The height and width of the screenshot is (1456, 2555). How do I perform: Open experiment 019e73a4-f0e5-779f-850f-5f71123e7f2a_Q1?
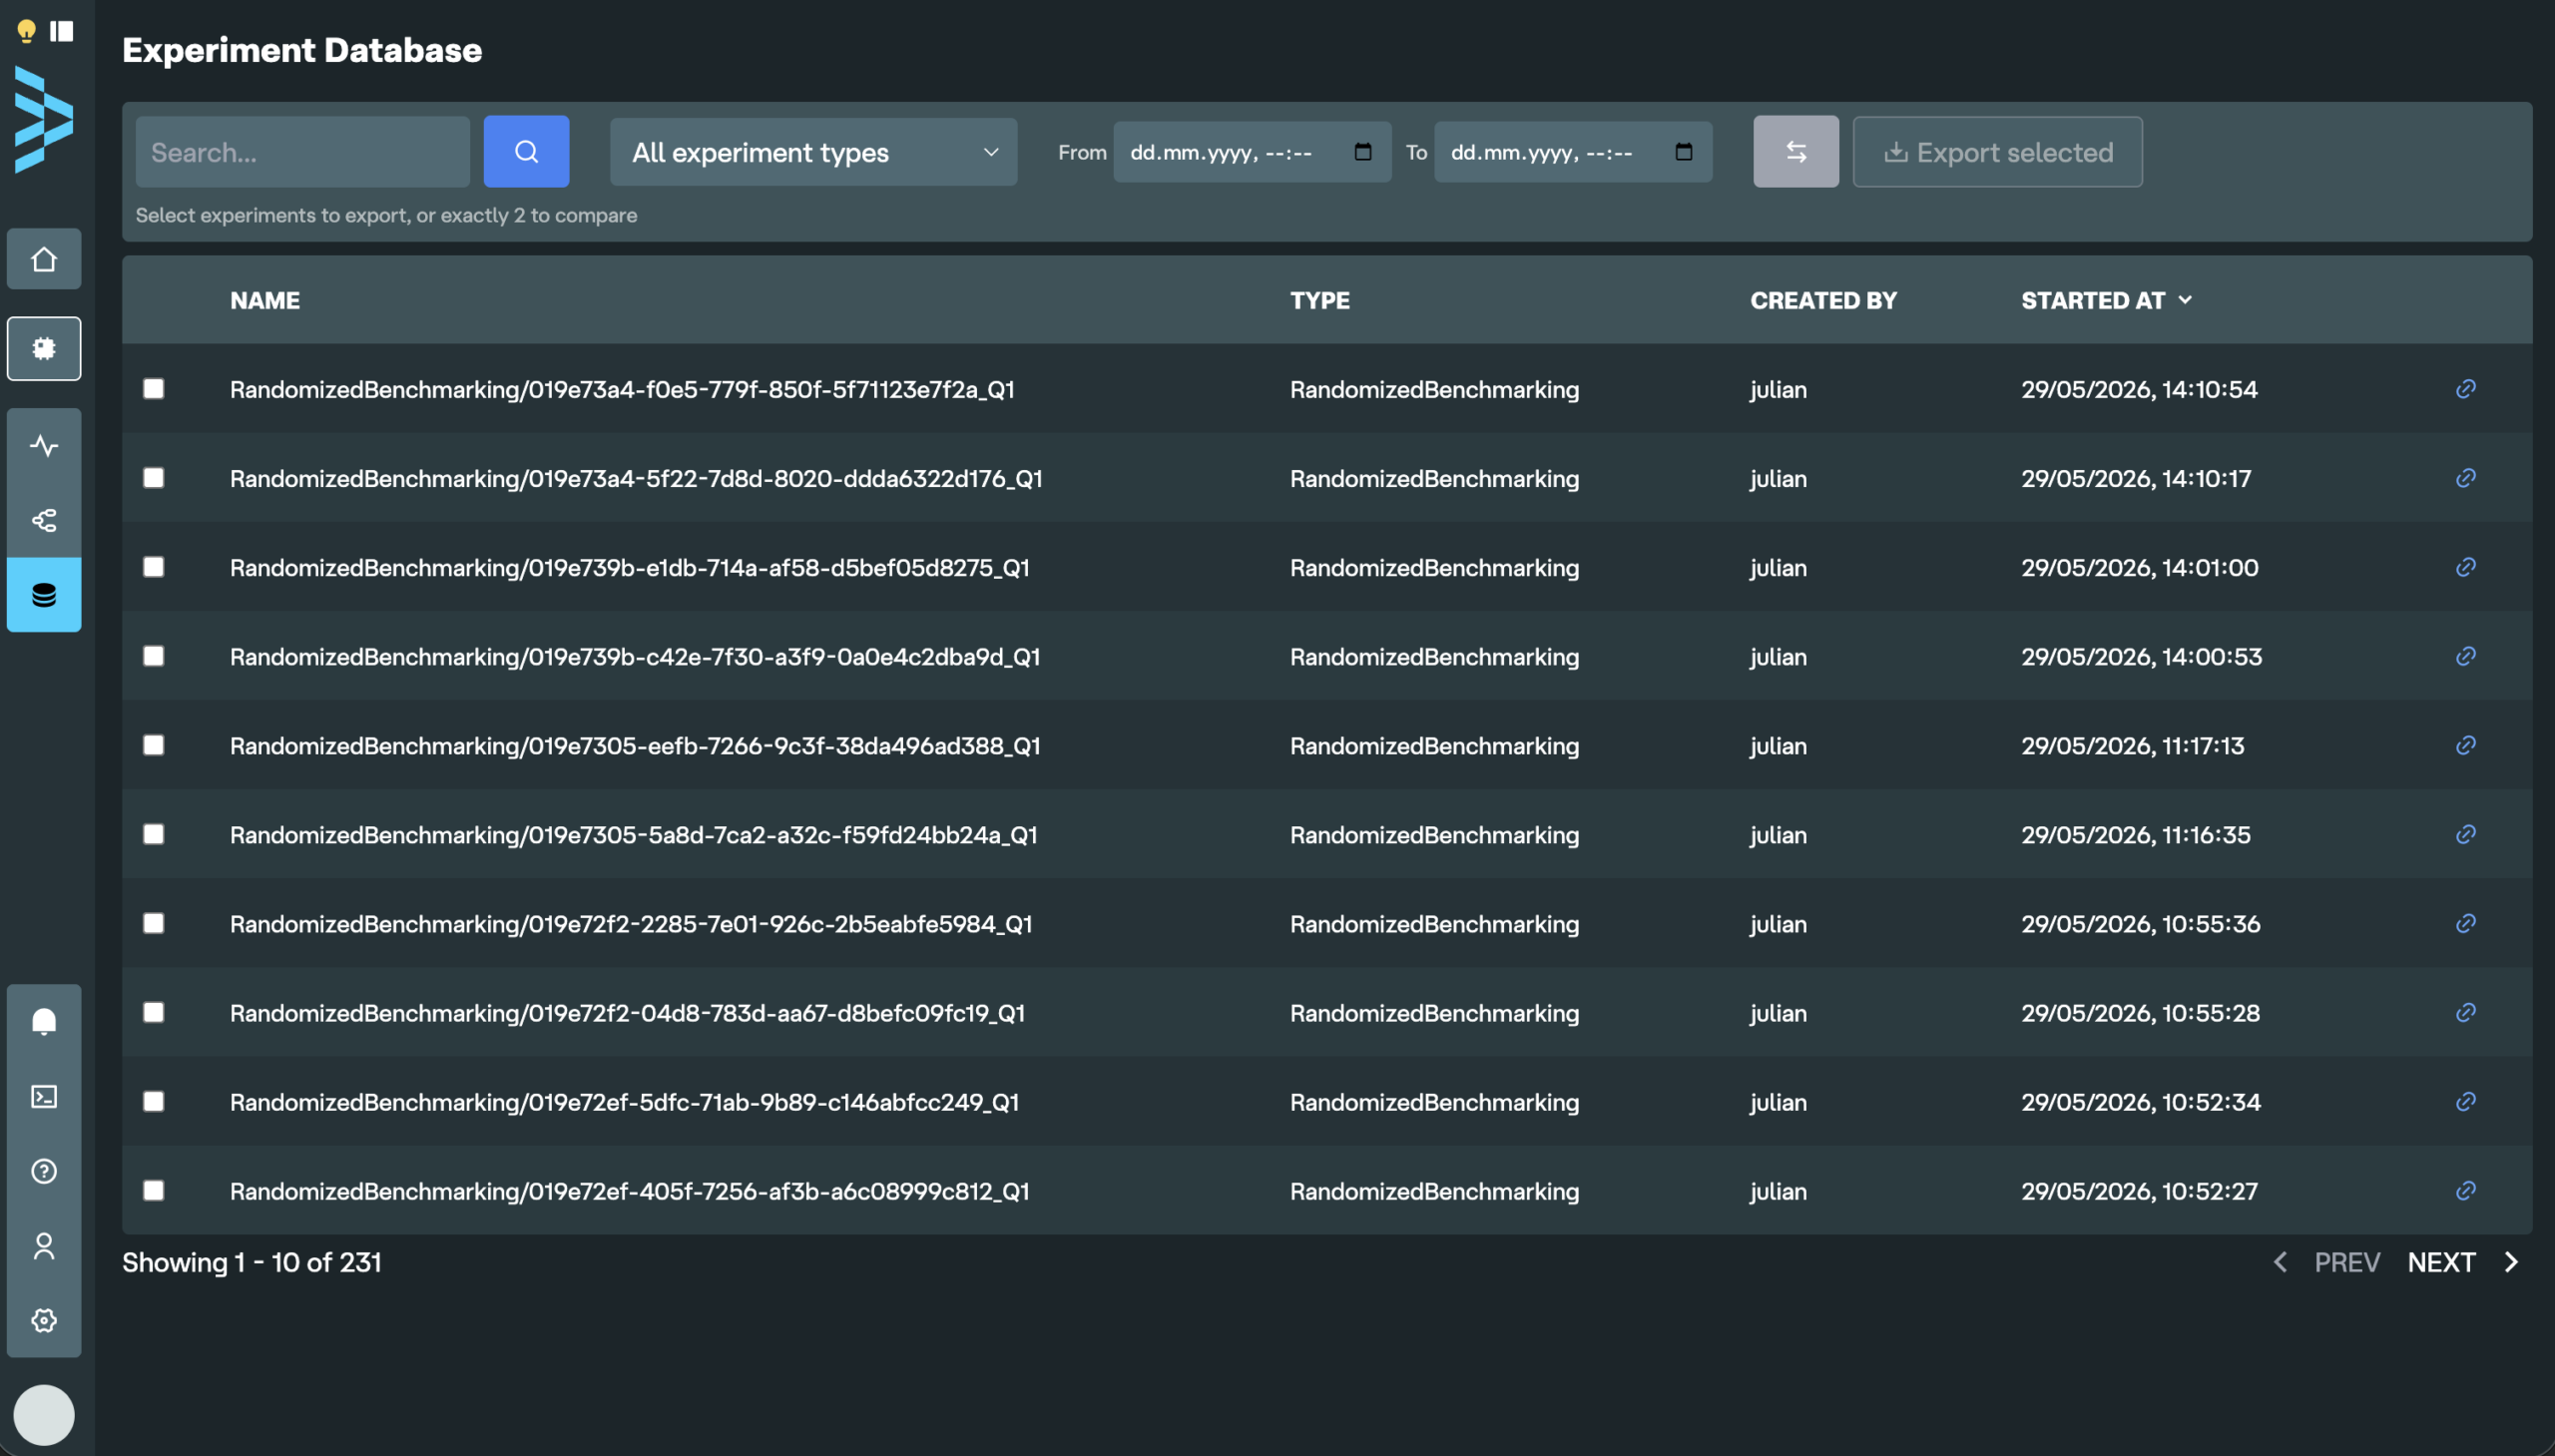622,389
